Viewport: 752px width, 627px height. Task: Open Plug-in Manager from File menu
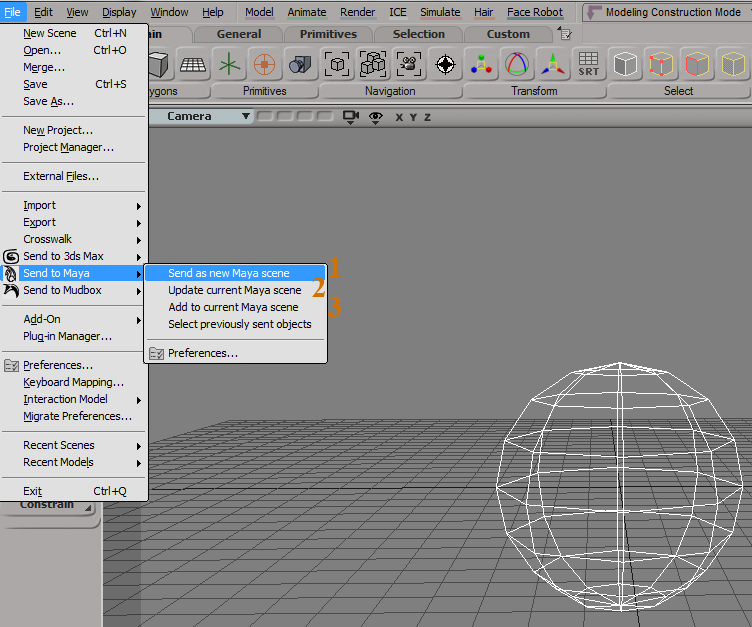(74, 337)
